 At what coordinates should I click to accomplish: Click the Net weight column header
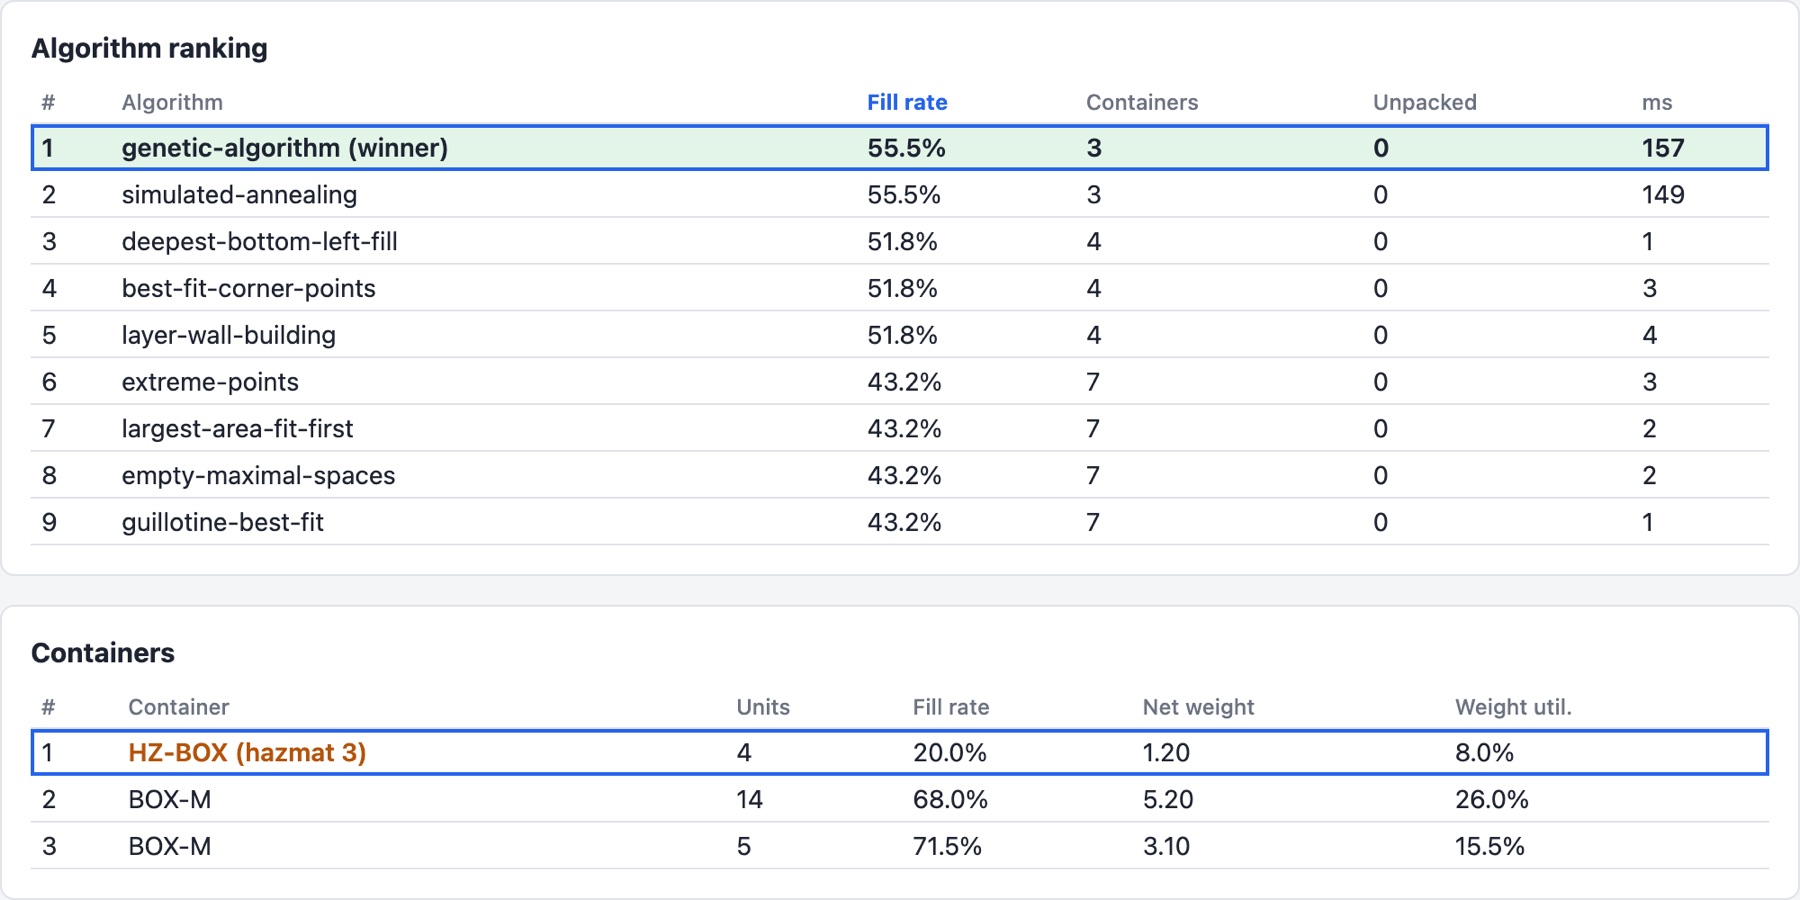click(x=1198, y=707)
